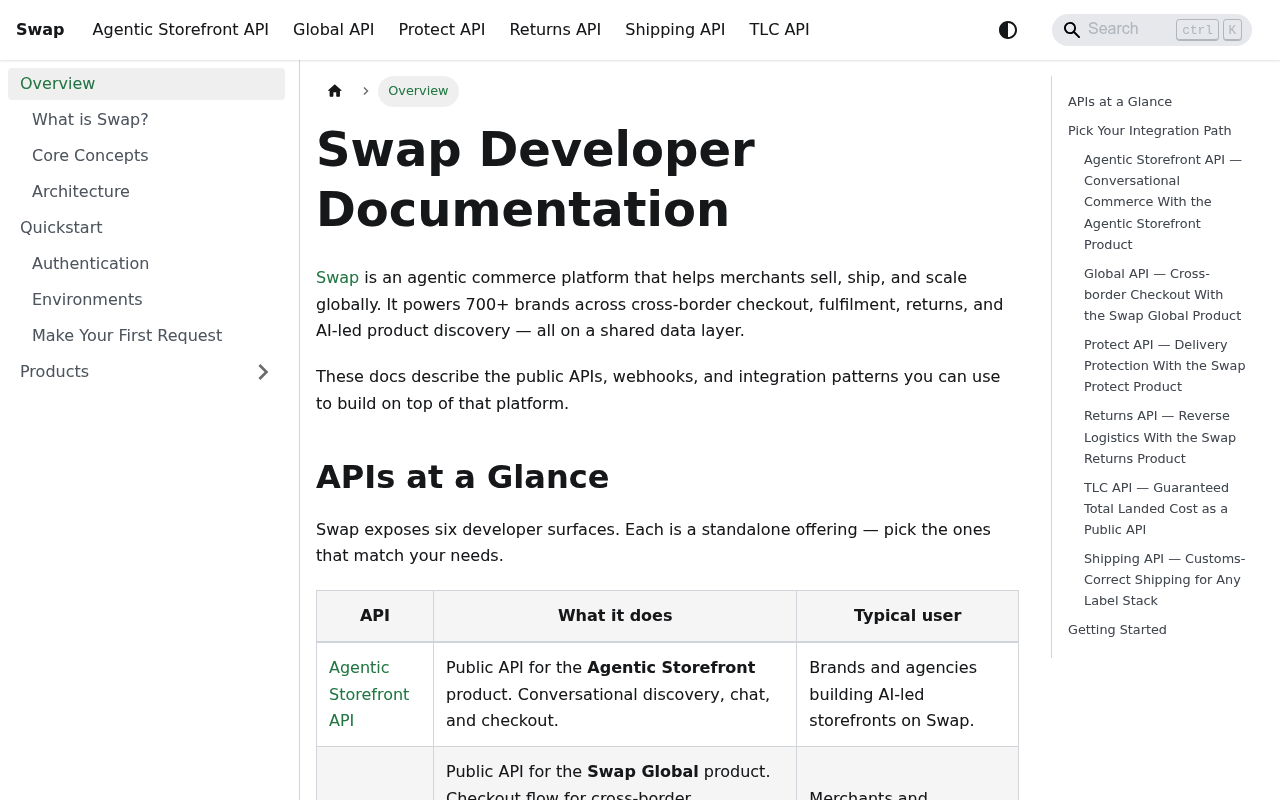Jump to APIs at a Glance section

pos(1120,102)
